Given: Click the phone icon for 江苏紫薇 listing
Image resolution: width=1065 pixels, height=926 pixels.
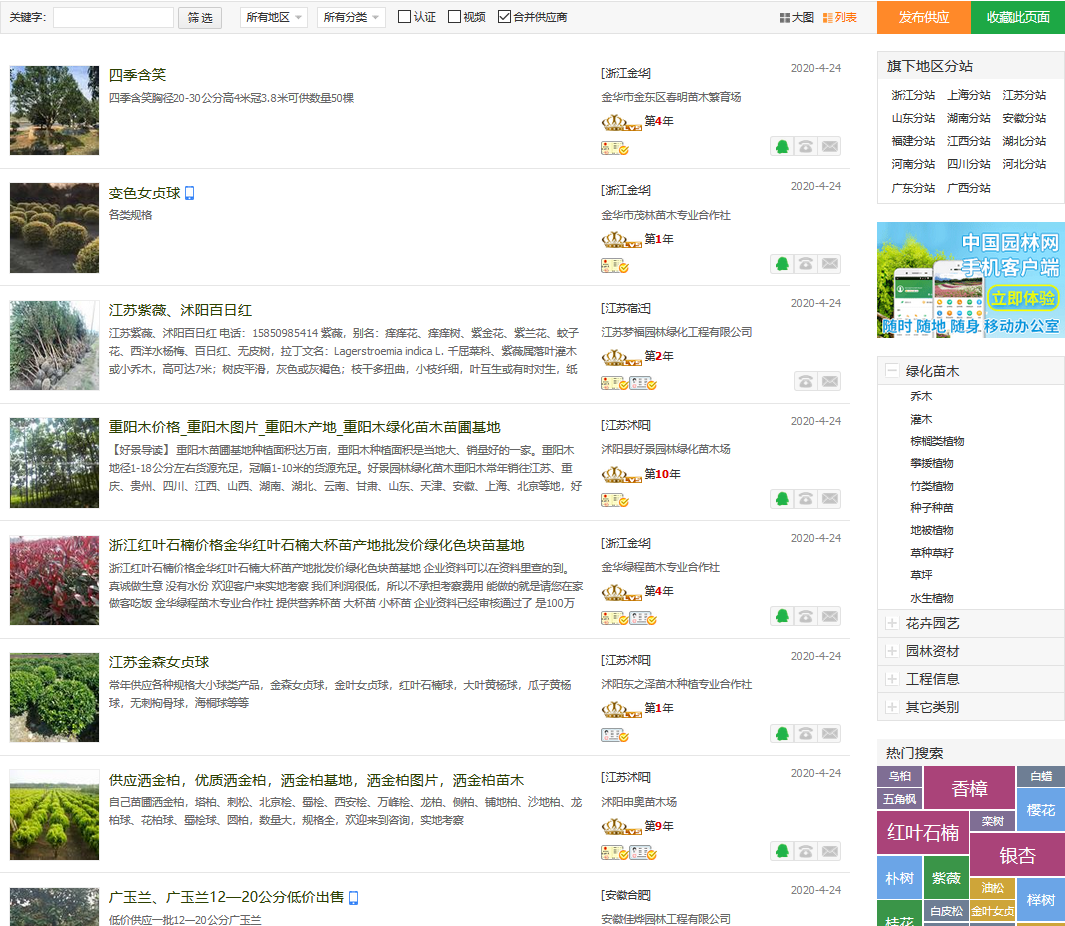Looking at the screenshot, I should click(x=806, y=381).
